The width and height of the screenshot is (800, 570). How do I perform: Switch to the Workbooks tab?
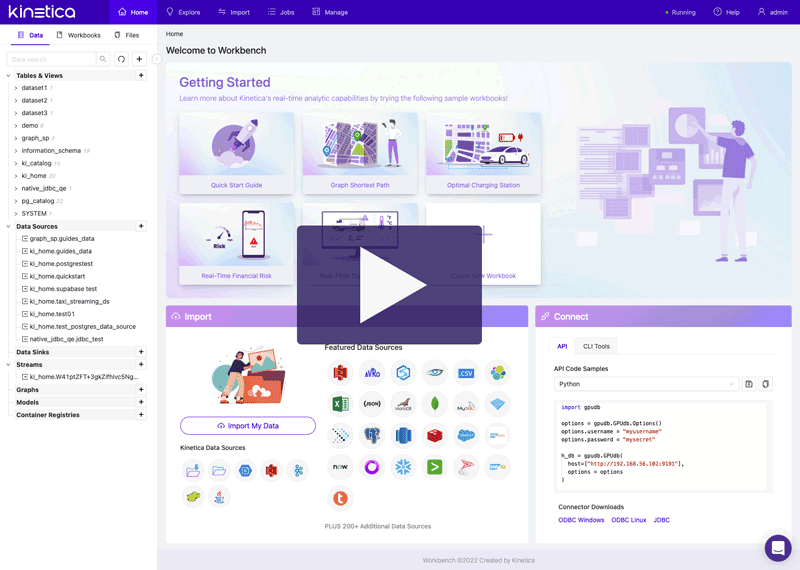coord(79,35)
